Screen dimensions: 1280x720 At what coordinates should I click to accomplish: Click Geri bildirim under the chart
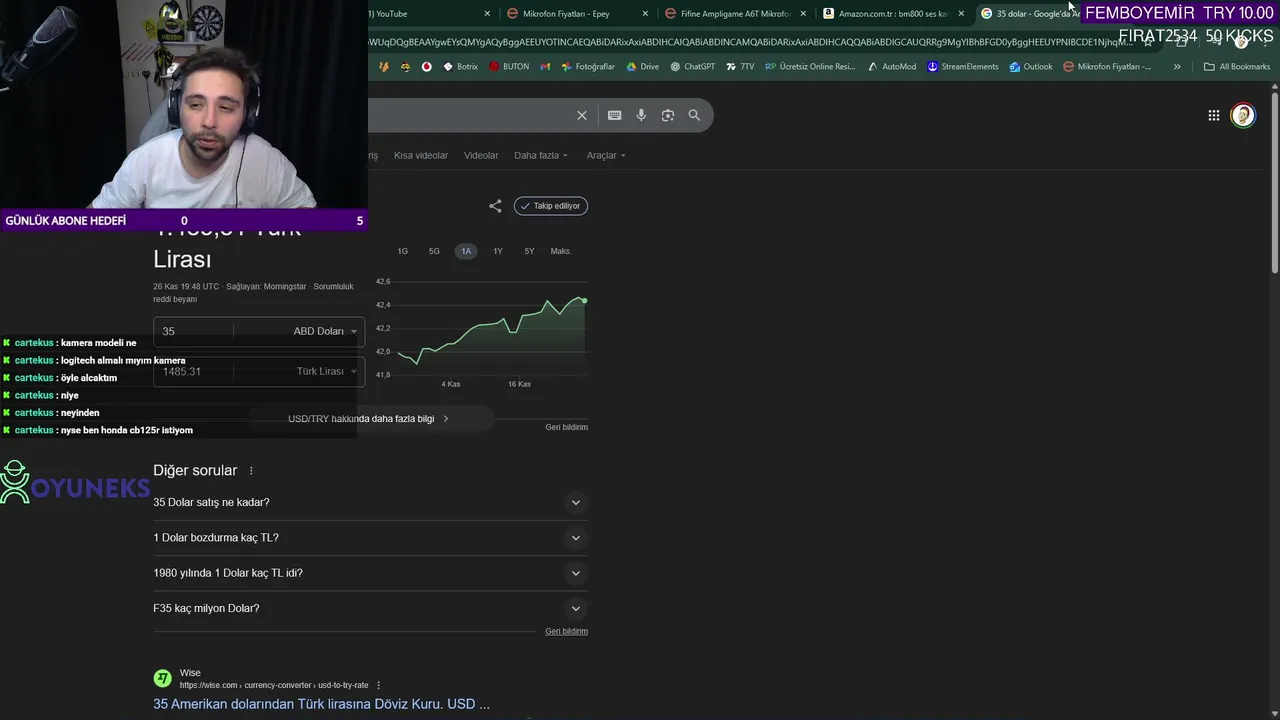(566, 427)
